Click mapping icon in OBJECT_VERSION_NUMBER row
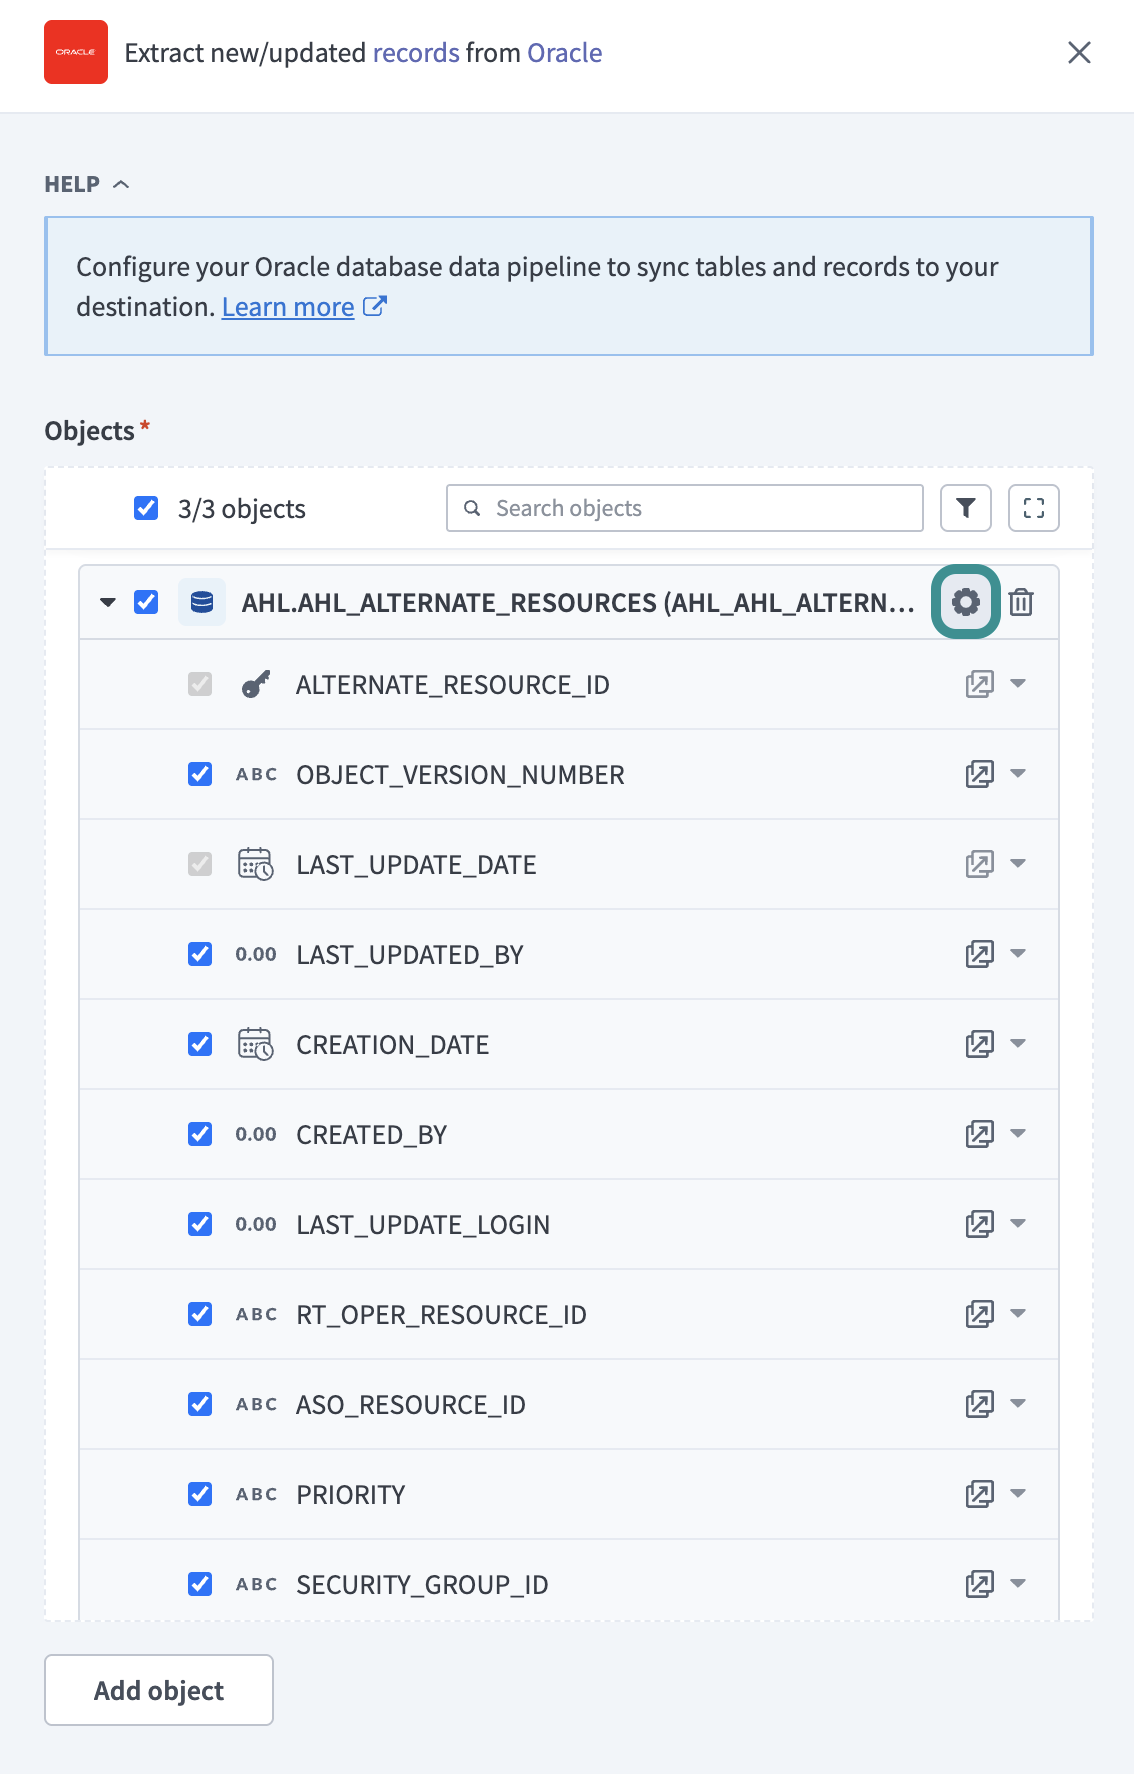This screenshot has height=1774, width=1134. click(x=979, y=774)
